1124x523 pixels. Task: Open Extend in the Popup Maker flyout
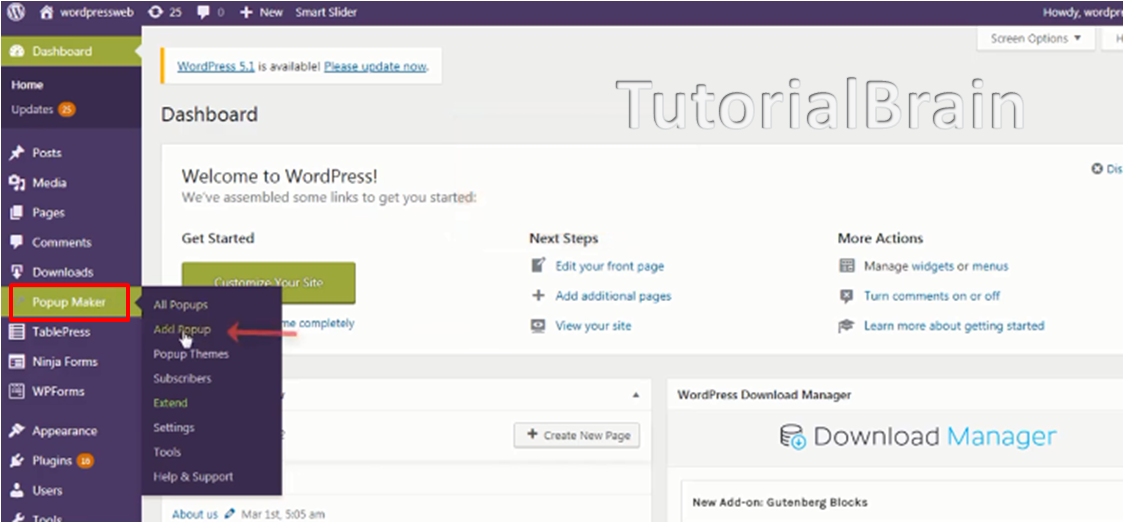(170, 403)
